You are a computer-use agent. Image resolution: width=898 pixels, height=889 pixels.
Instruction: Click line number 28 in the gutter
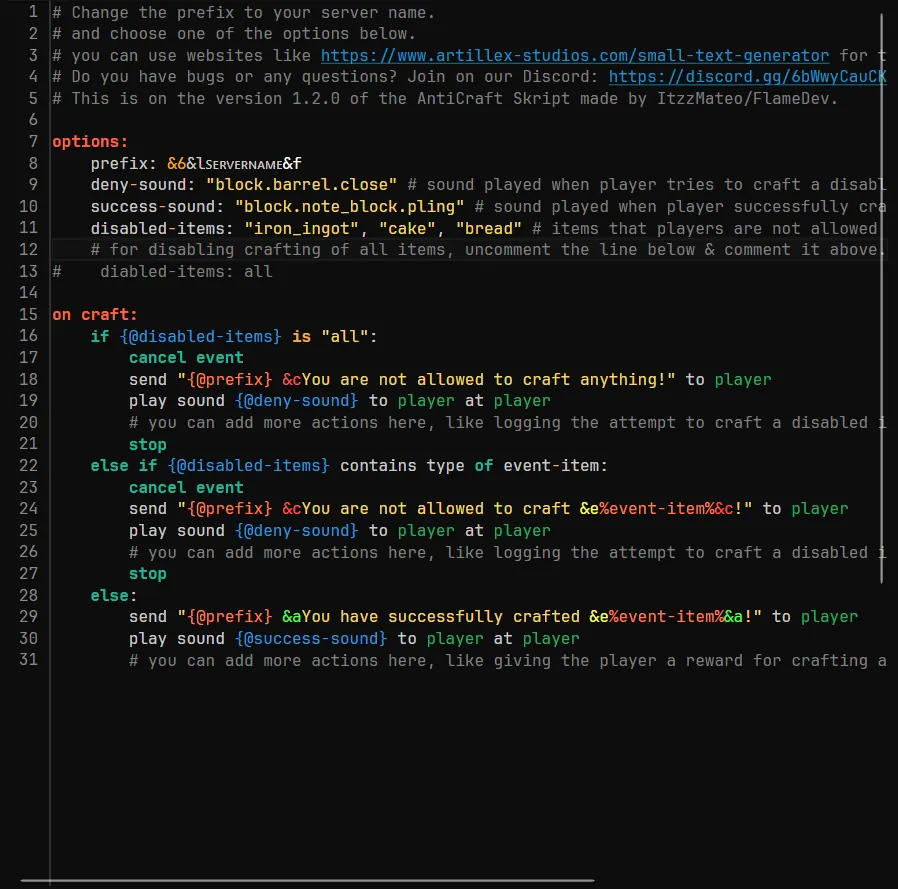click(x=28, y=595)
